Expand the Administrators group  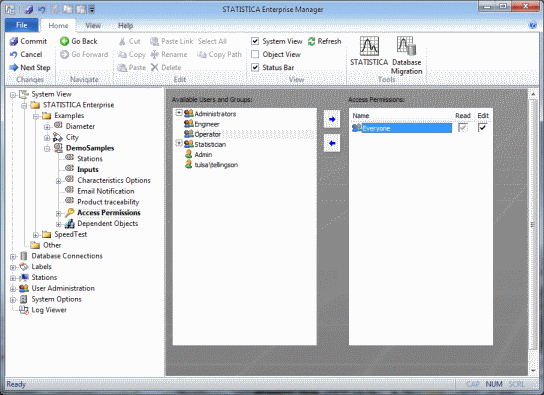(x=179, y=113)
